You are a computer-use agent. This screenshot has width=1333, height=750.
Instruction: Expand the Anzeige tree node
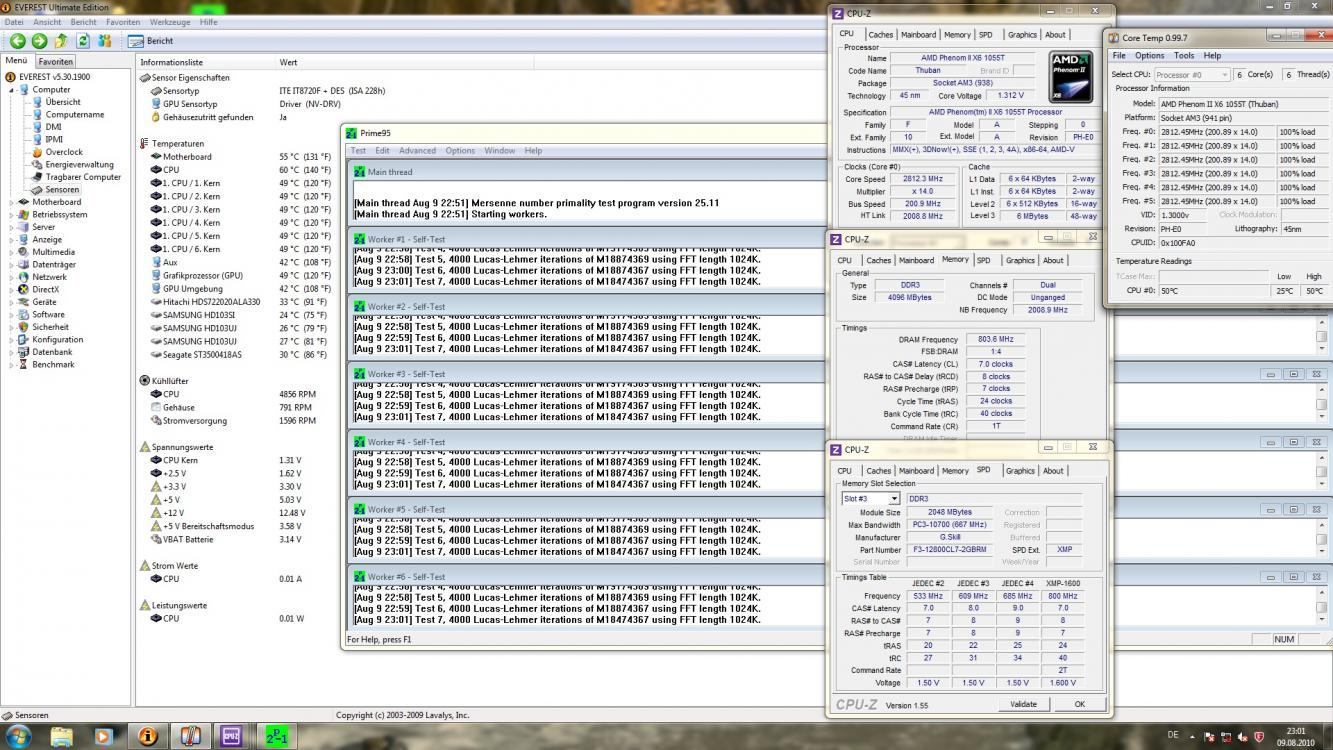(x=12, y=239)
